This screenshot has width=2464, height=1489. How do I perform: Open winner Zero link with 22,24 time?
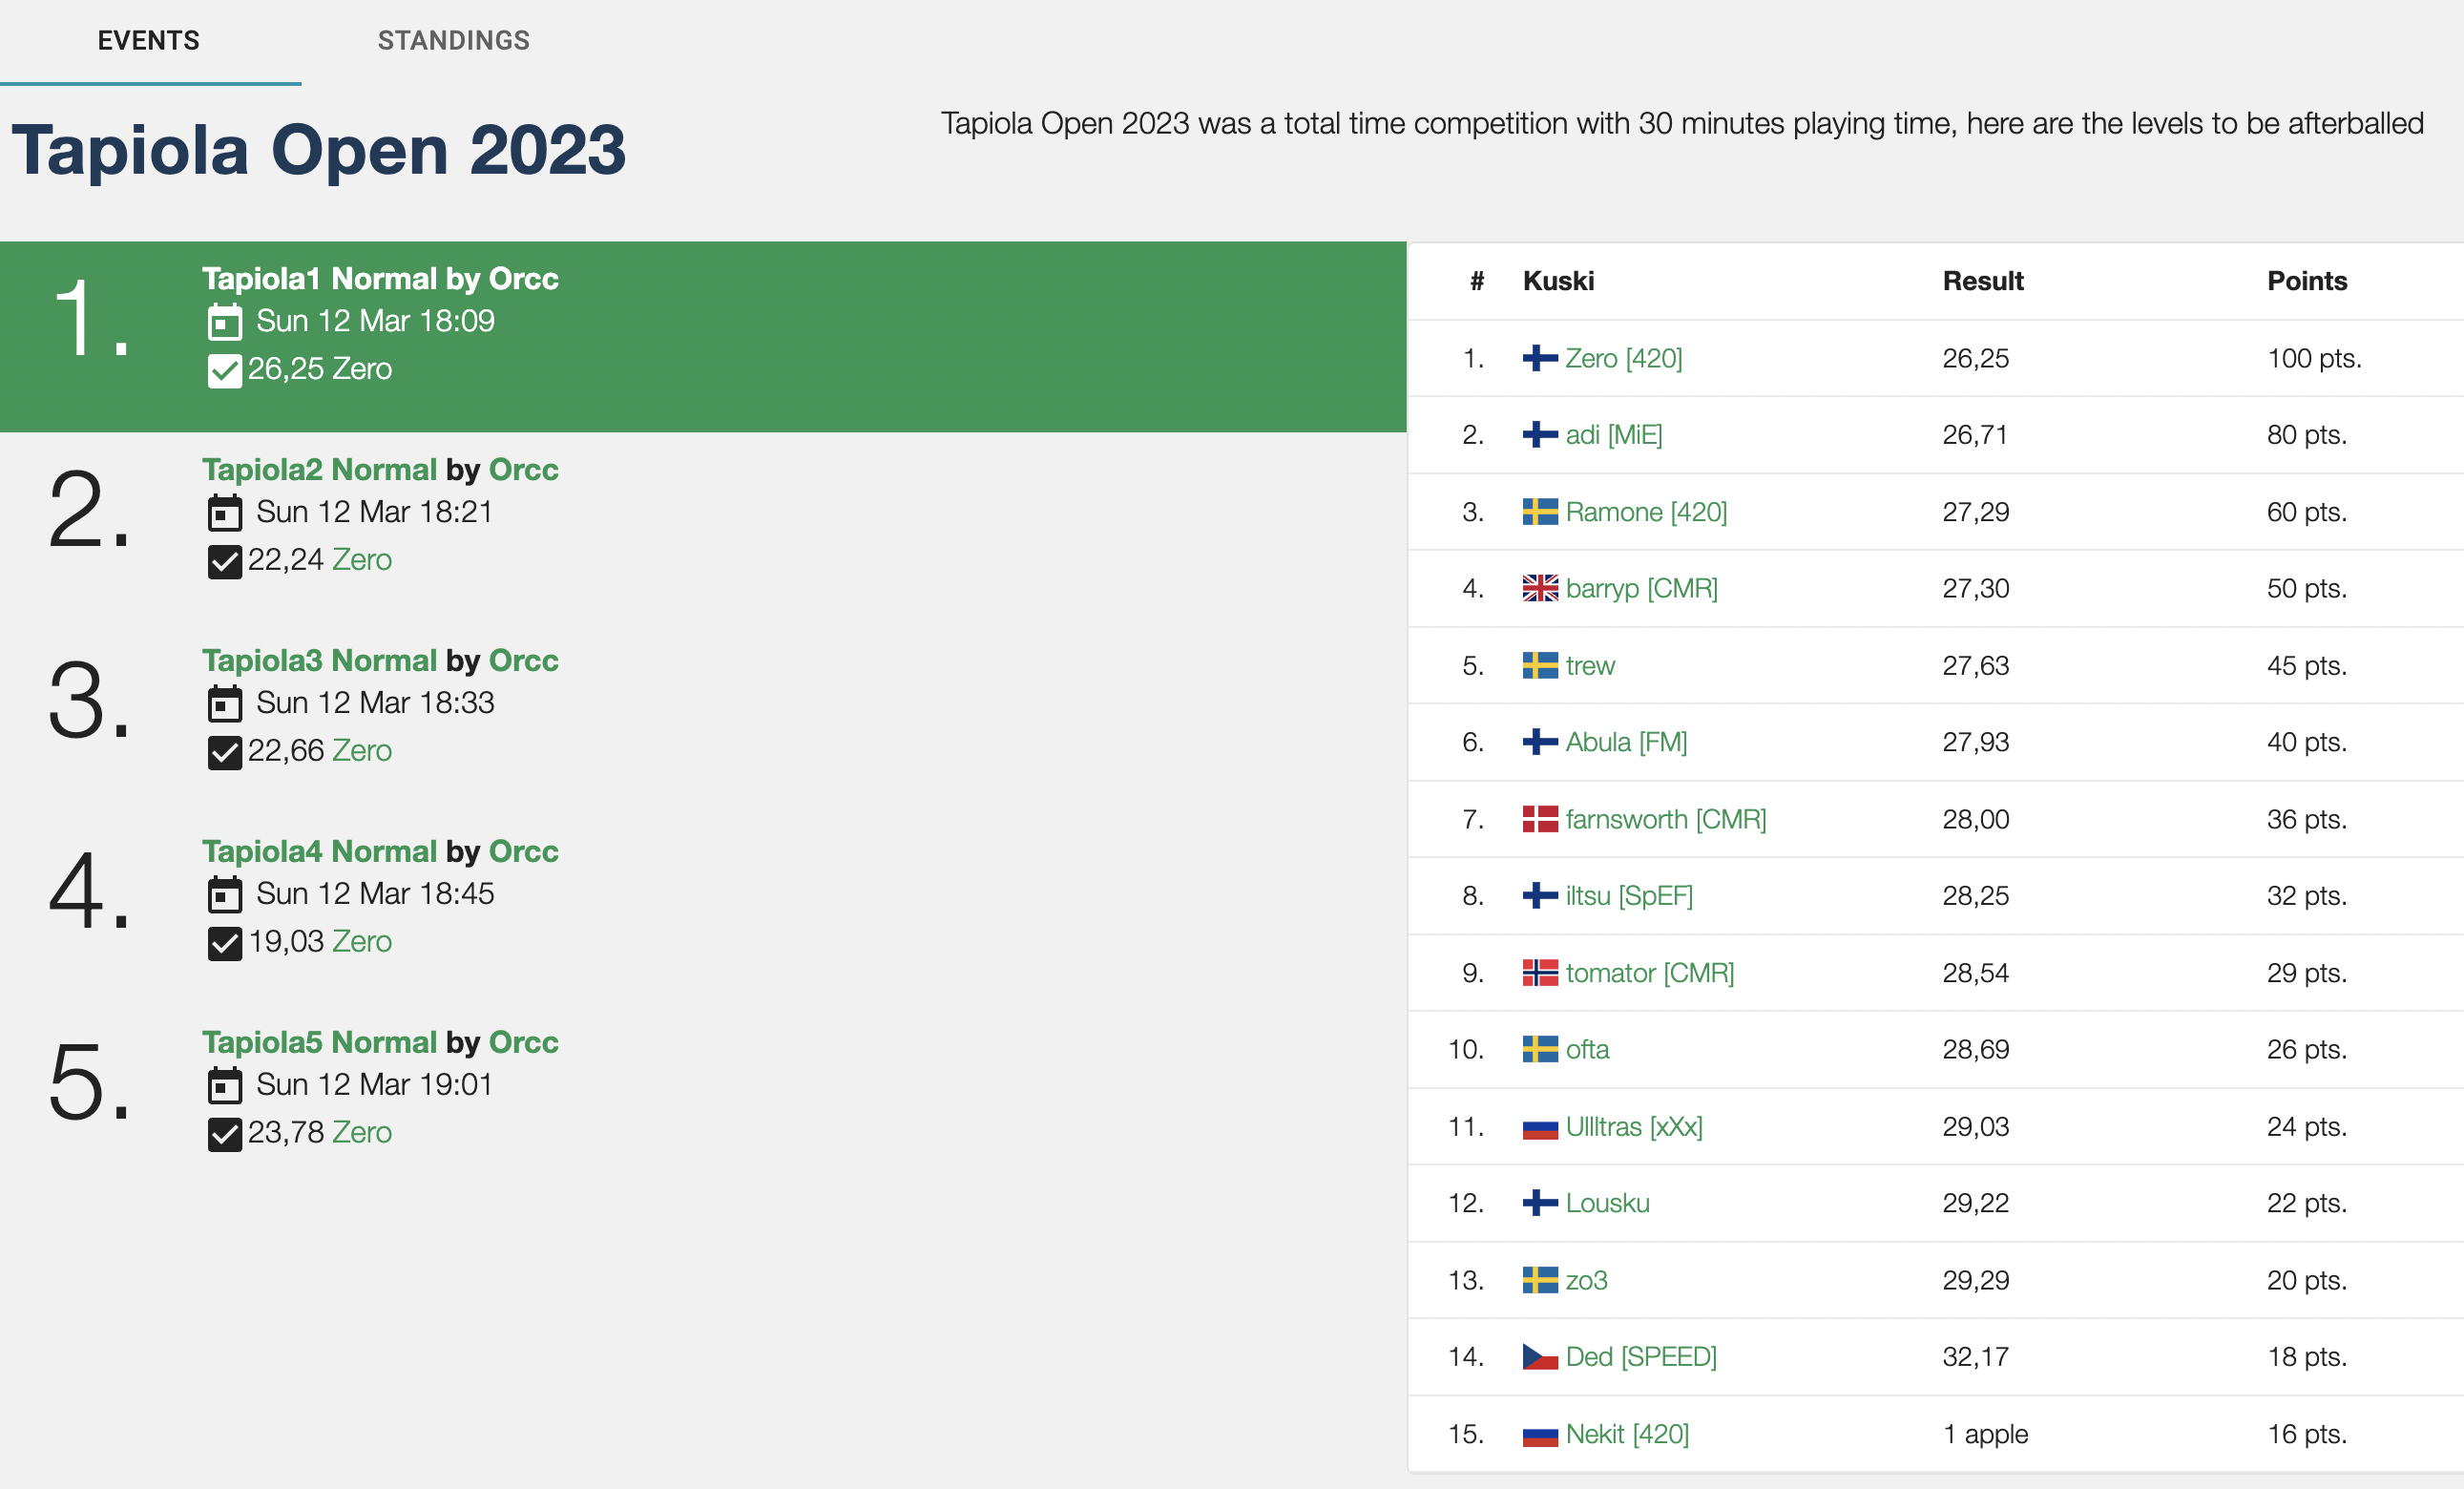[361, 560]
